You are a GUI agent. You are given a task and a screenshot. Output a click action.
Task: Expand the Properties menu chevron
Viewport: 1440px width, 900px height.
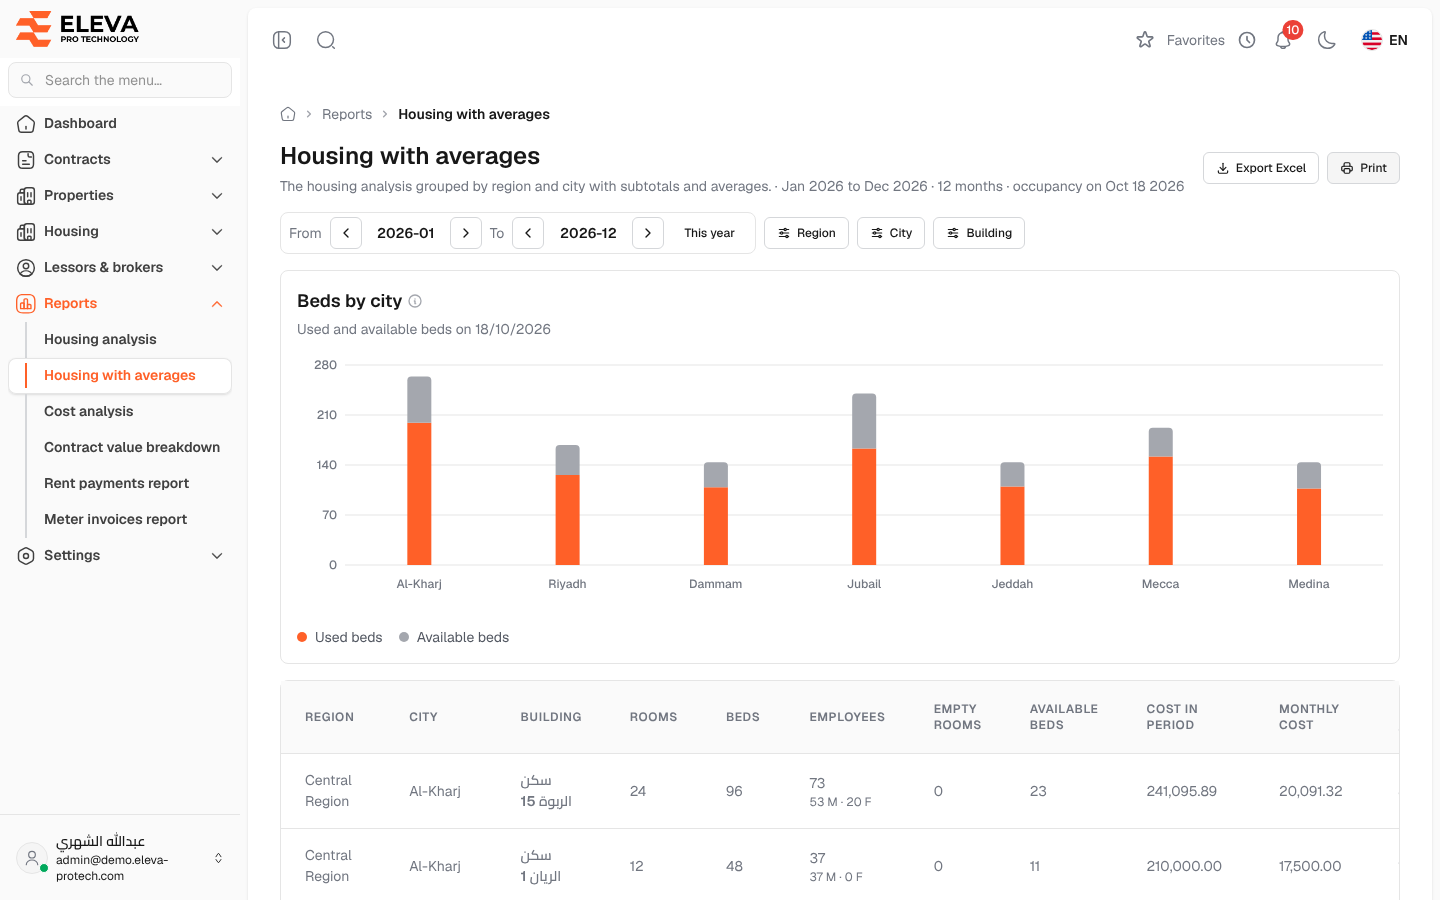217,195
